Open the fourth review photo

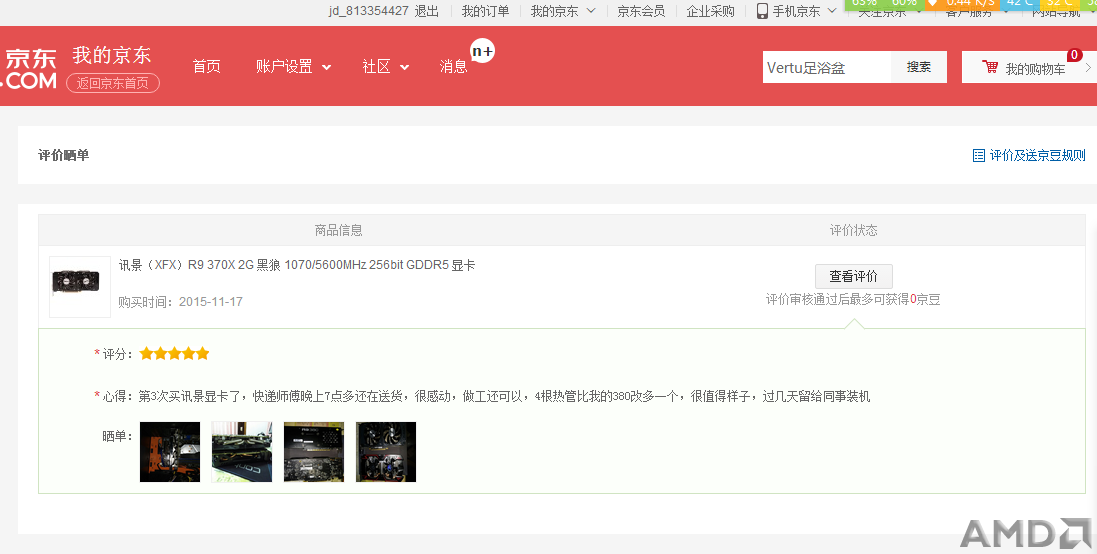386,452
